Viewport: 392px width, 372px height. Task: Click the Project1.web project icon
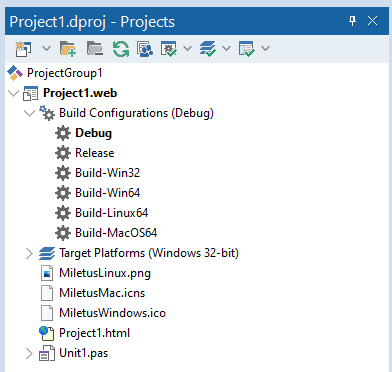pyautogui.click(x=30, y=93)
